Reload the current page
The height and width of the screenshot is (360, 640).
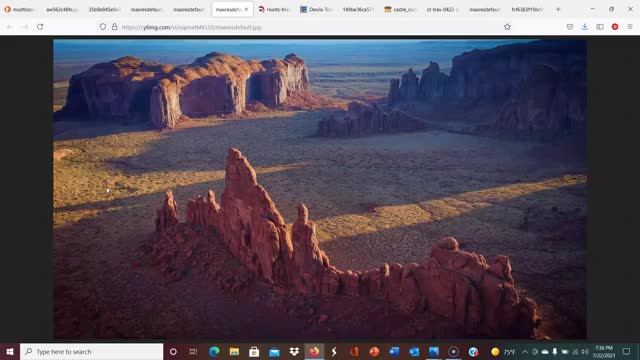[40, 27]
